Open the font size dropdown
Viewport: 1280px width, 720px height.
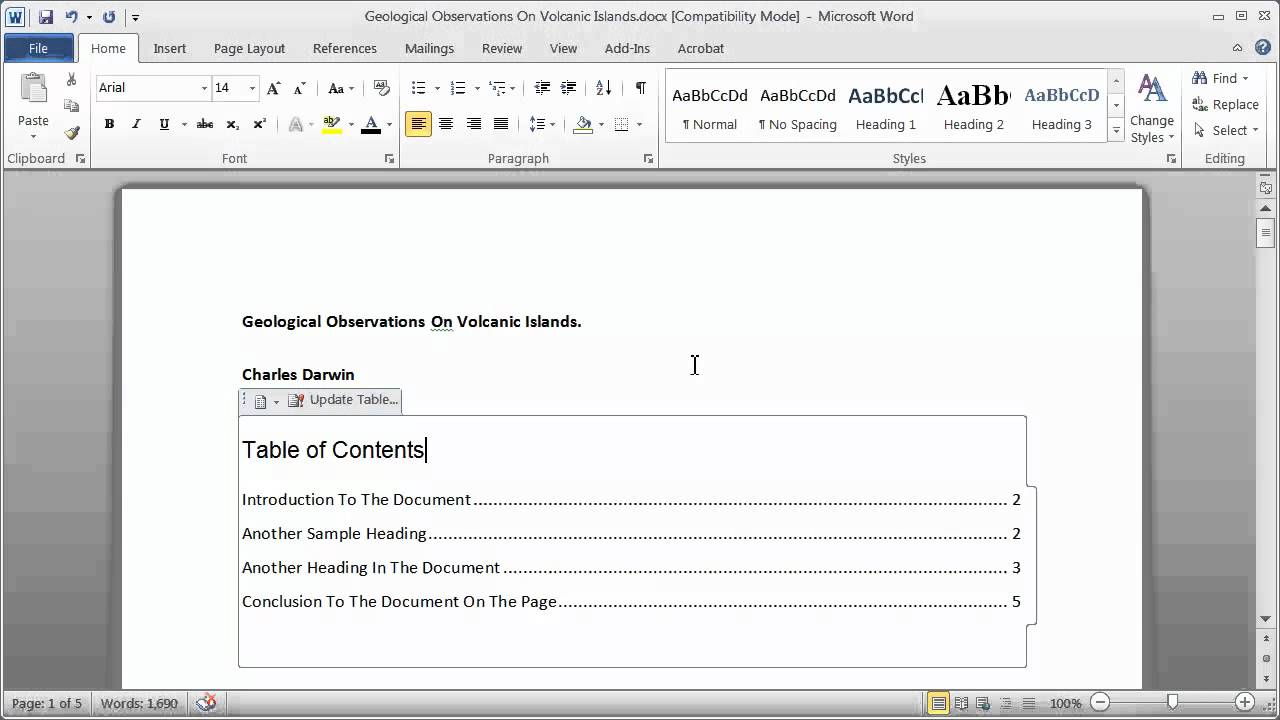pyautogui.click(x=252, y=88)
